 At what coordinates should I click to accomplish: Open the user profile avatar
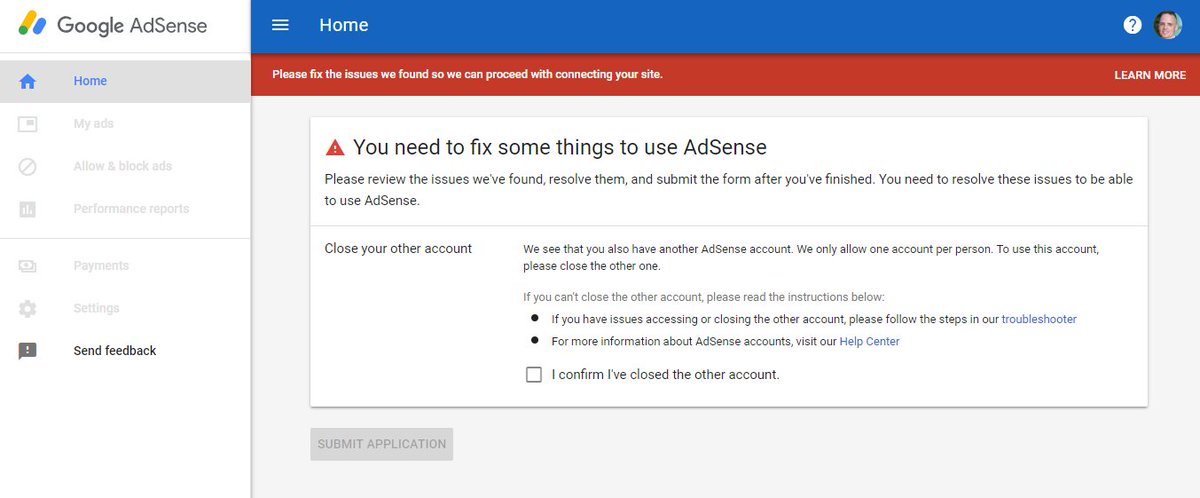point(1167,25)
